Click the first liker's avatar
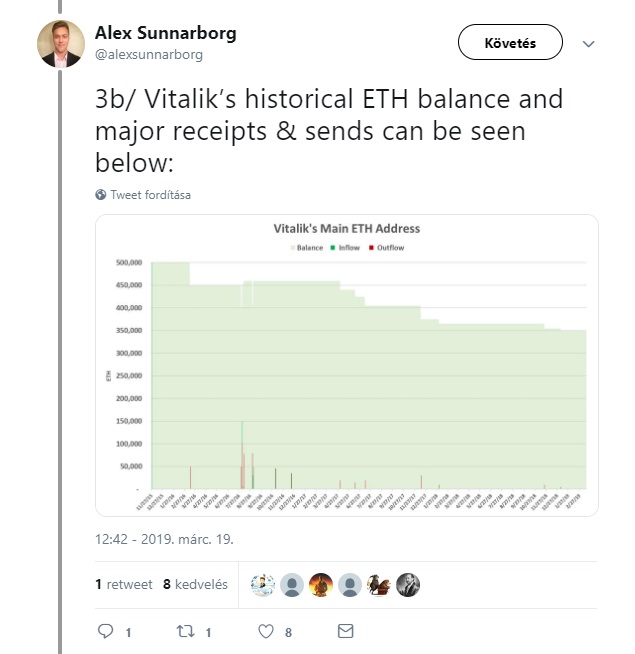Image resolution: width=635 pixels, height=654 pixels. [x=263, y=585]
